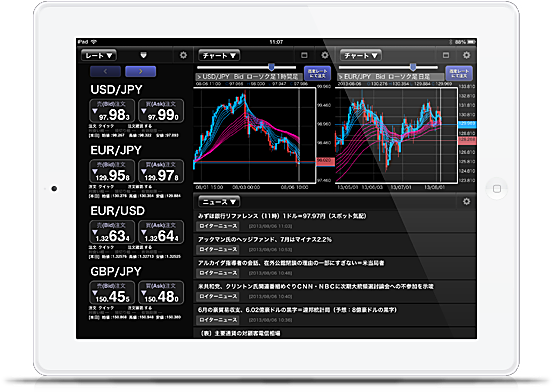Open EUR/JPY Bid candlestick selector bar
The width and height of the screenshot is (555, 392).
pyautogui.click(x=390, y=77)
